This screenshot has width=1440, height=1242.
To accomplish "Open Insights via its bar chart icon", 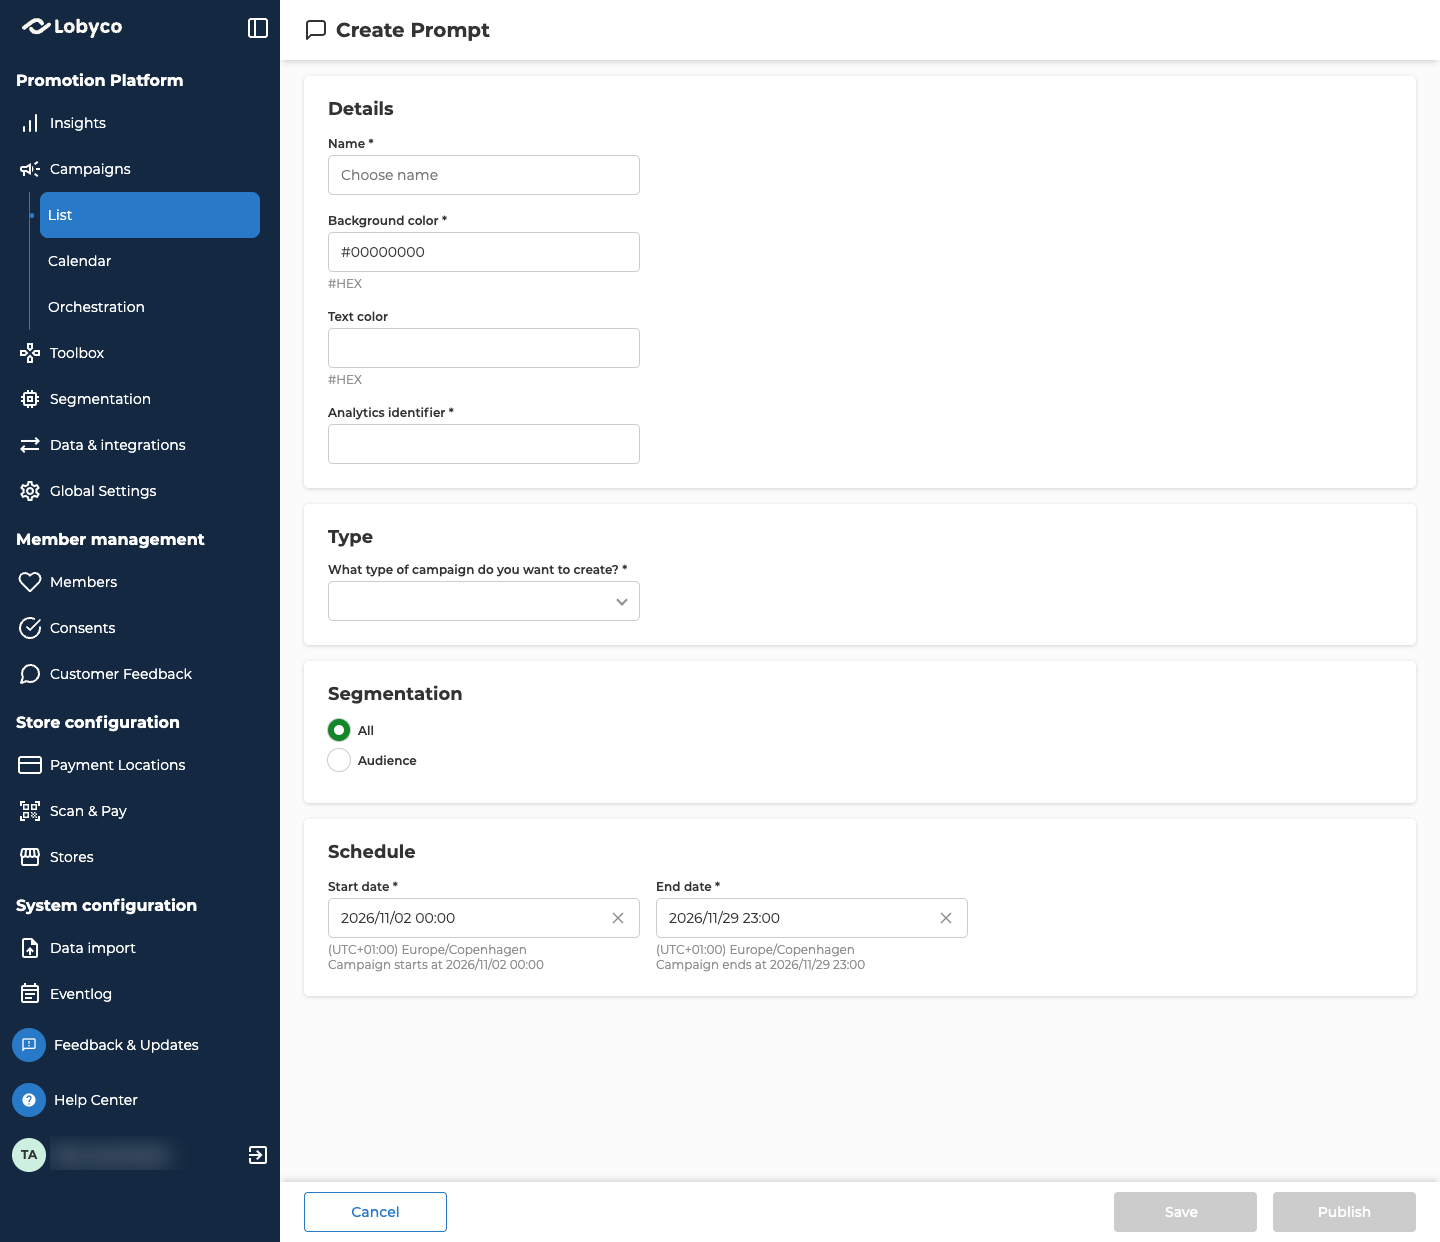I will [x=30, y=123].
